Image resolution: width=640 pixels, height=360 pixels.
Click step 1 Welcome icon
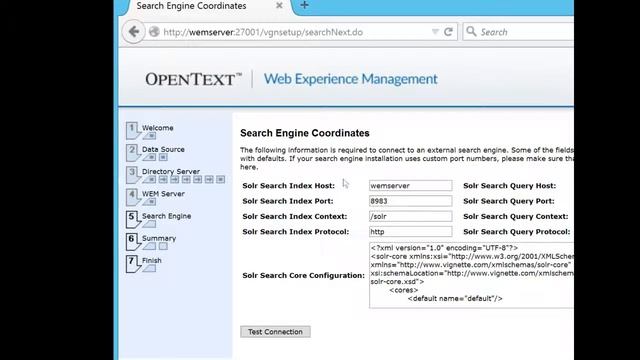pos(133,131)
